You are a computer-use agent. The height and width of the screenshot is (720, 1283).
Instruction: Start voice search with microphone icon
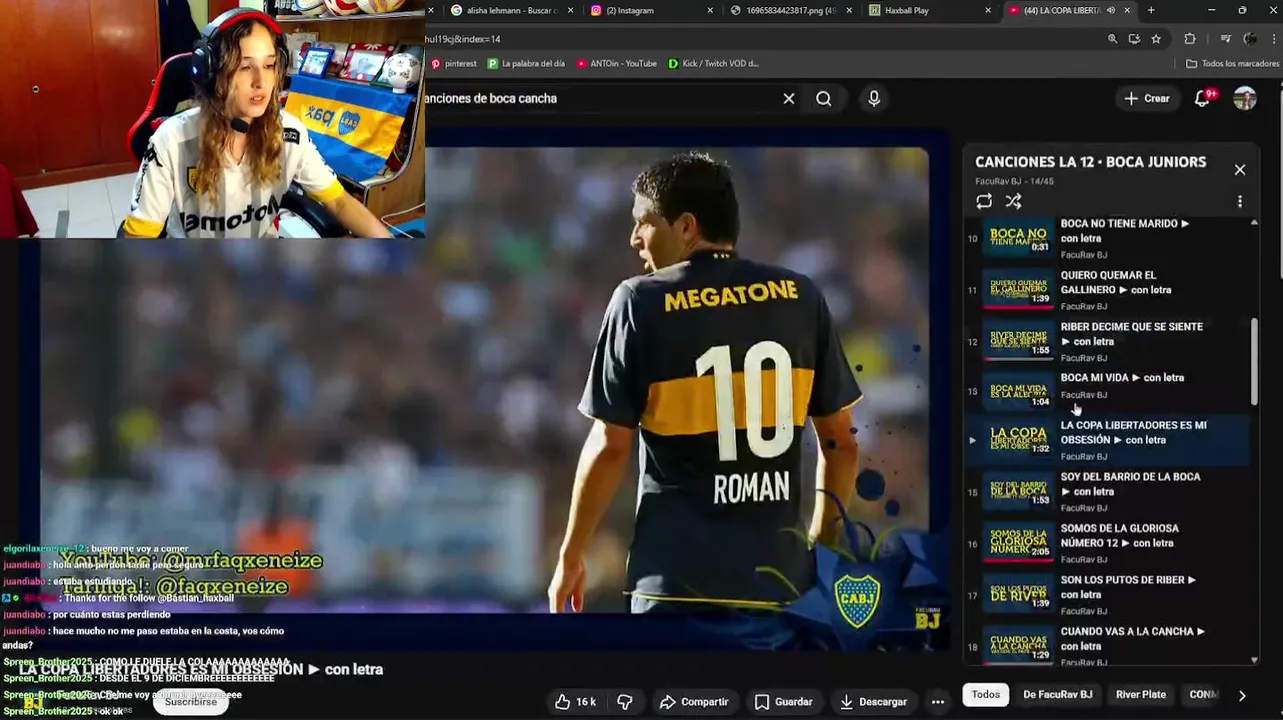[874, 98]
